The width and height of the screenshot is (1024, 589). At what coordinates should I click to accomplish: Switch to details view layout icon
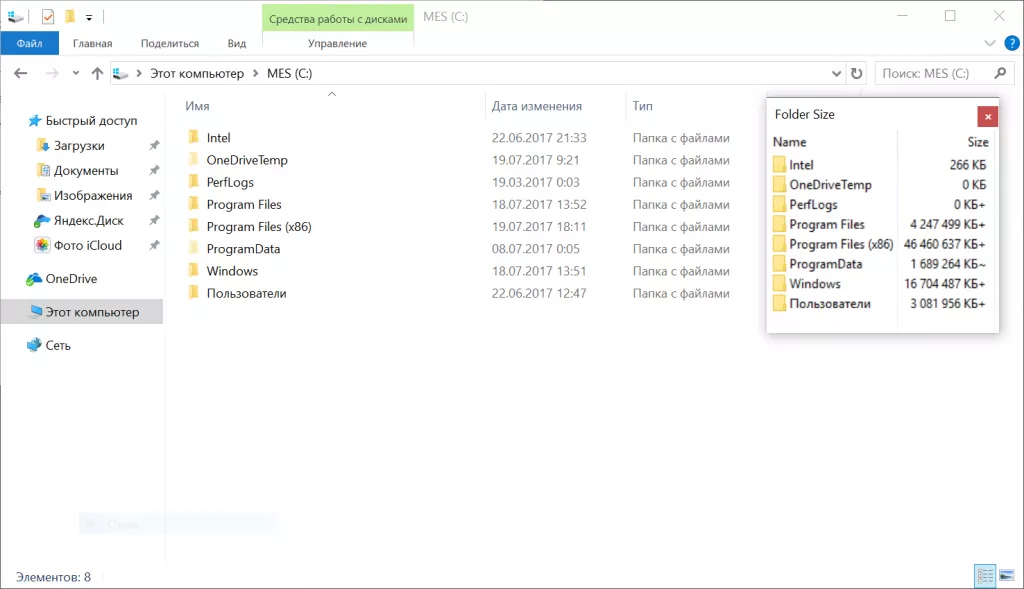coord(985,576)
